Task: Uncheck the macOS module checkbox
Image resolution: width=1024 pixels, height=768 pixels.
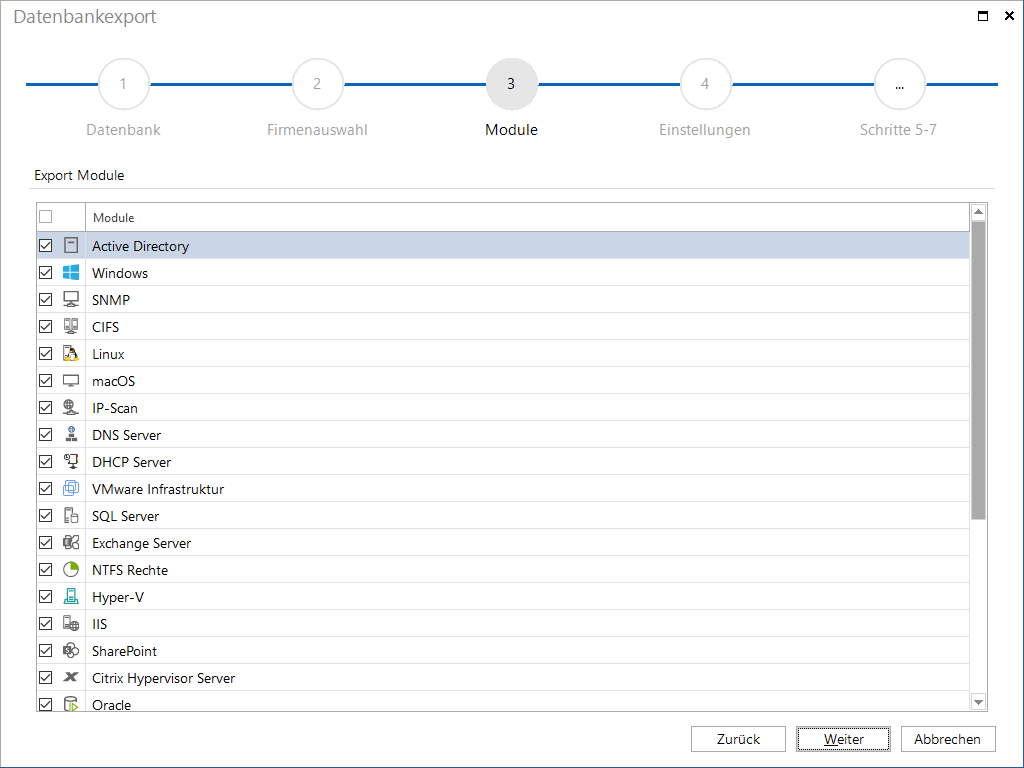Action: coord(46,380)
